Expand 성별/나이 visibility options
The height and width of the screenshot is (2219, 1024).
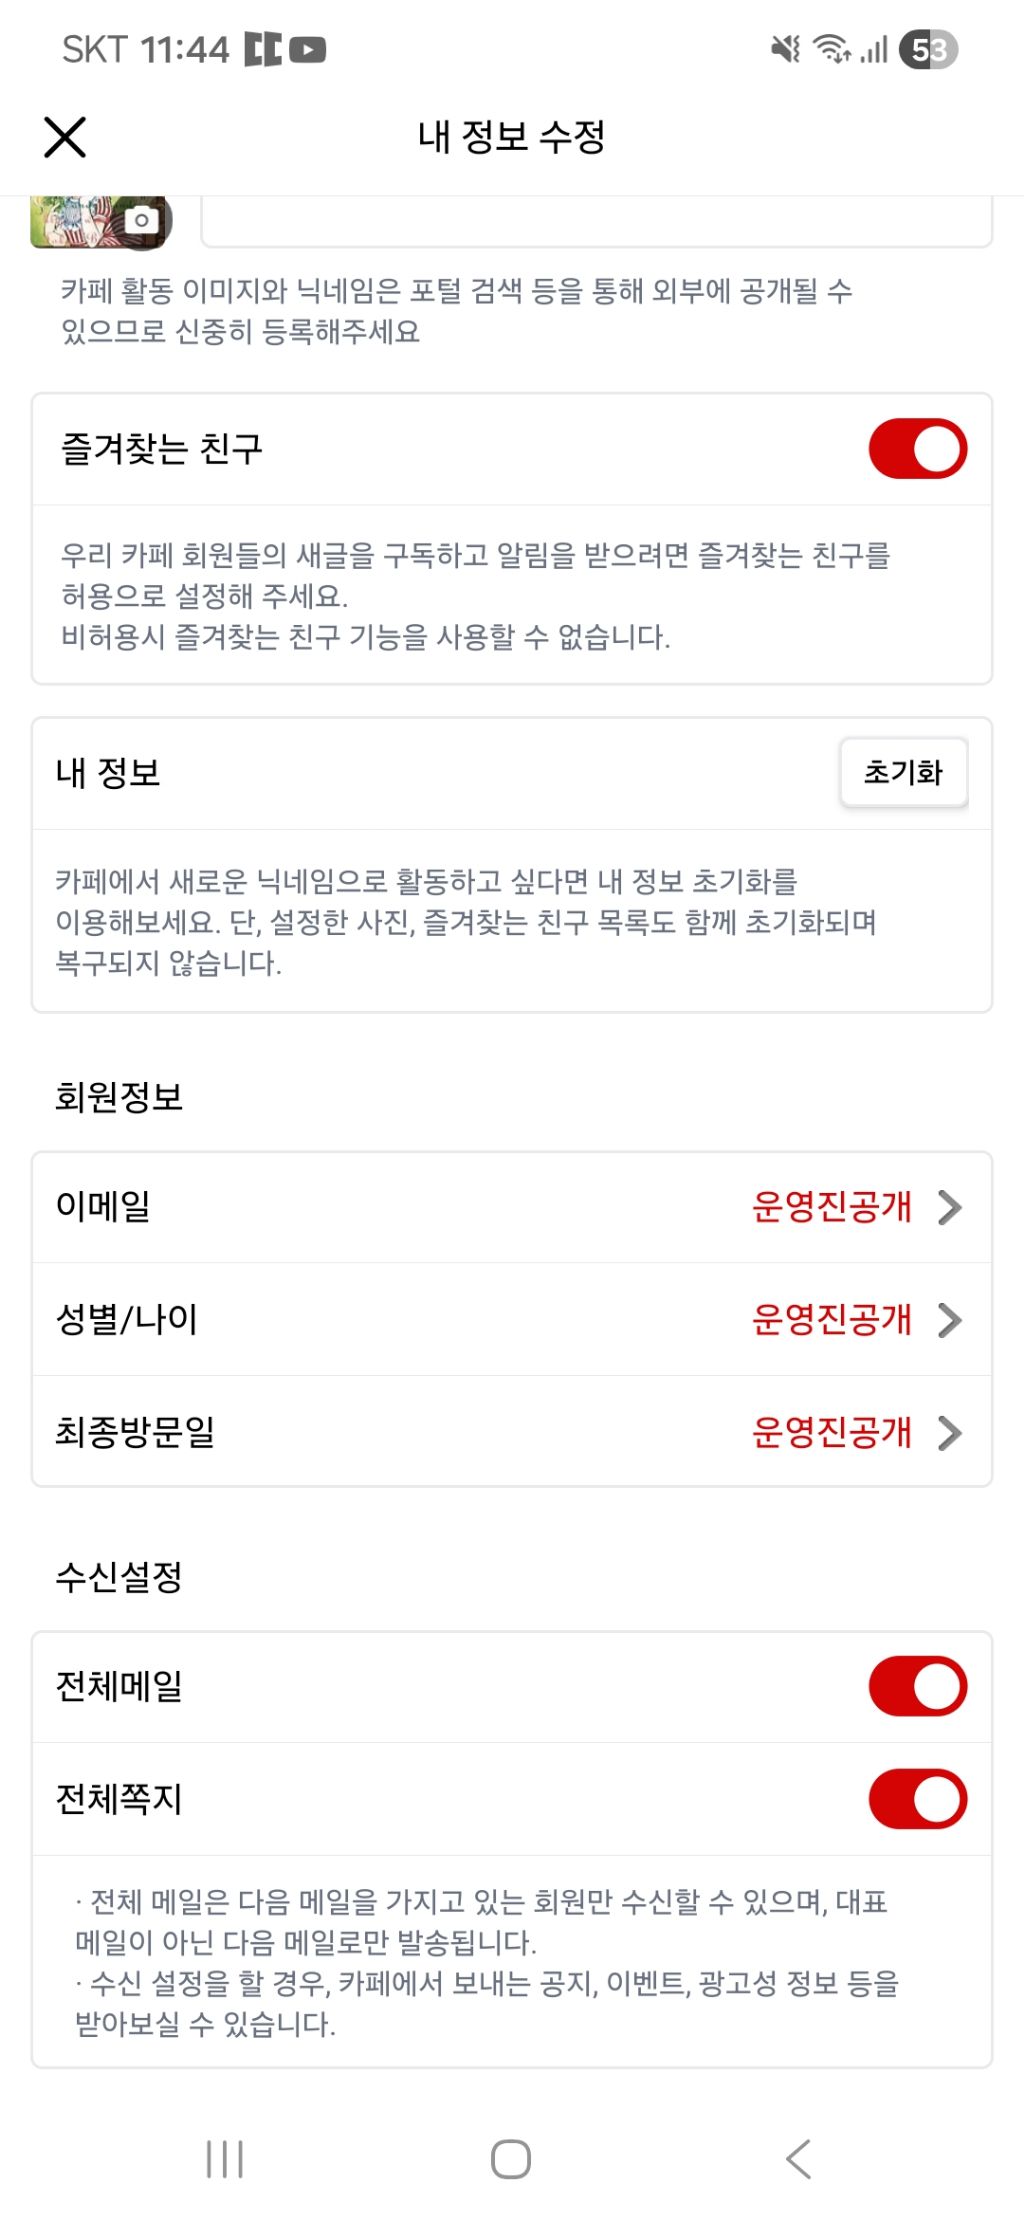[x=950, y=1320]
